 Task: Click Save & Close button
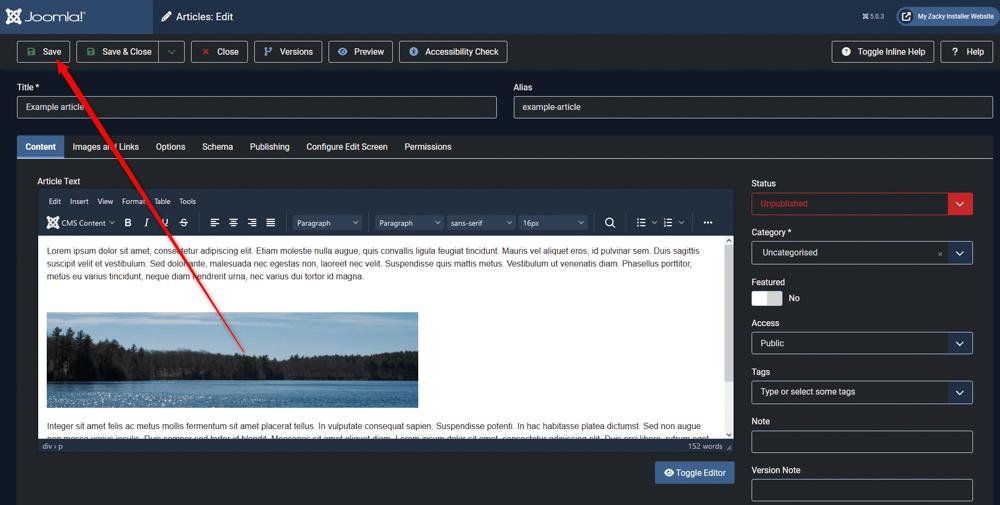(118, 52)
